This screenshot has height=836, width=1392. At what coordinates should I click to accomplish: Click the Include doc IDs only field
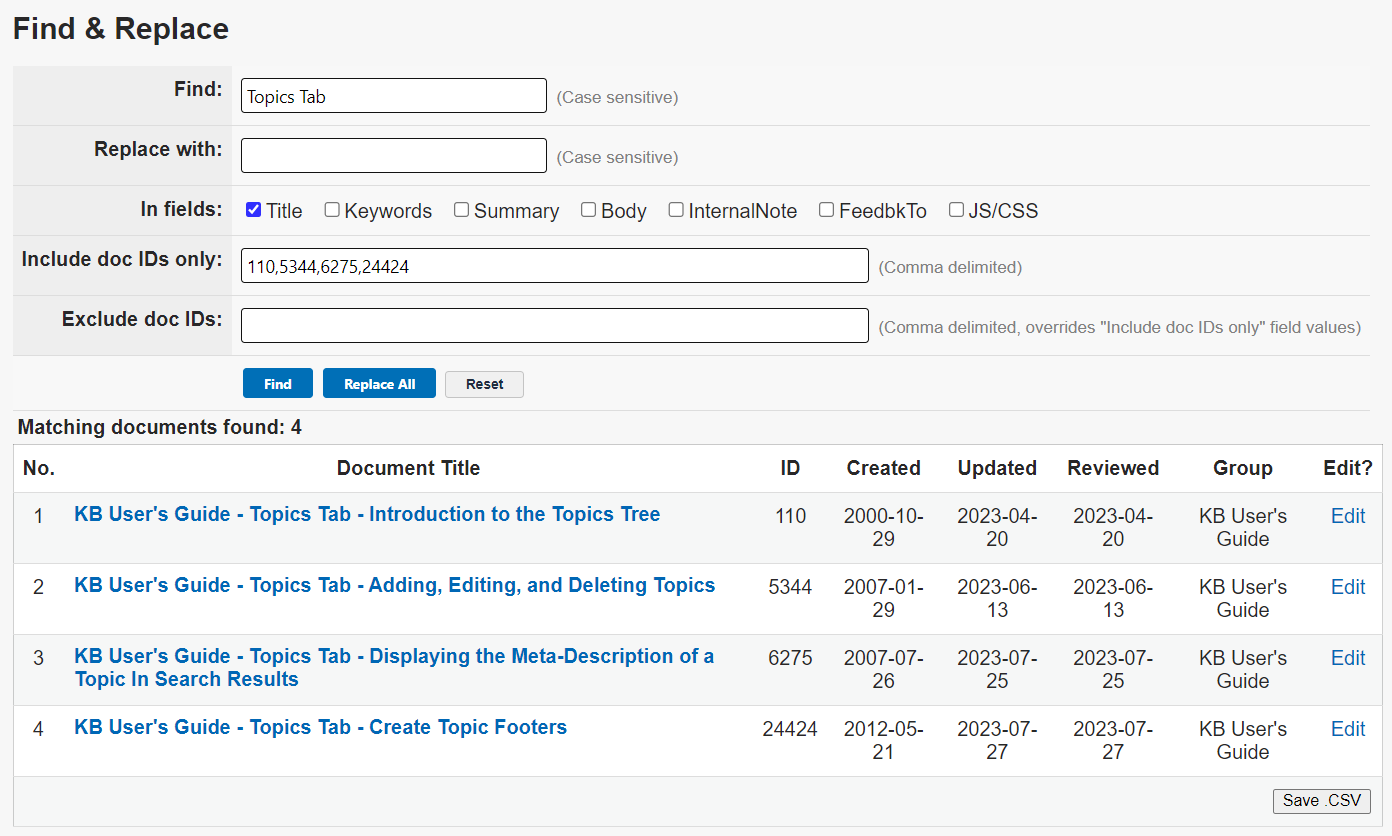pos(555,266)
